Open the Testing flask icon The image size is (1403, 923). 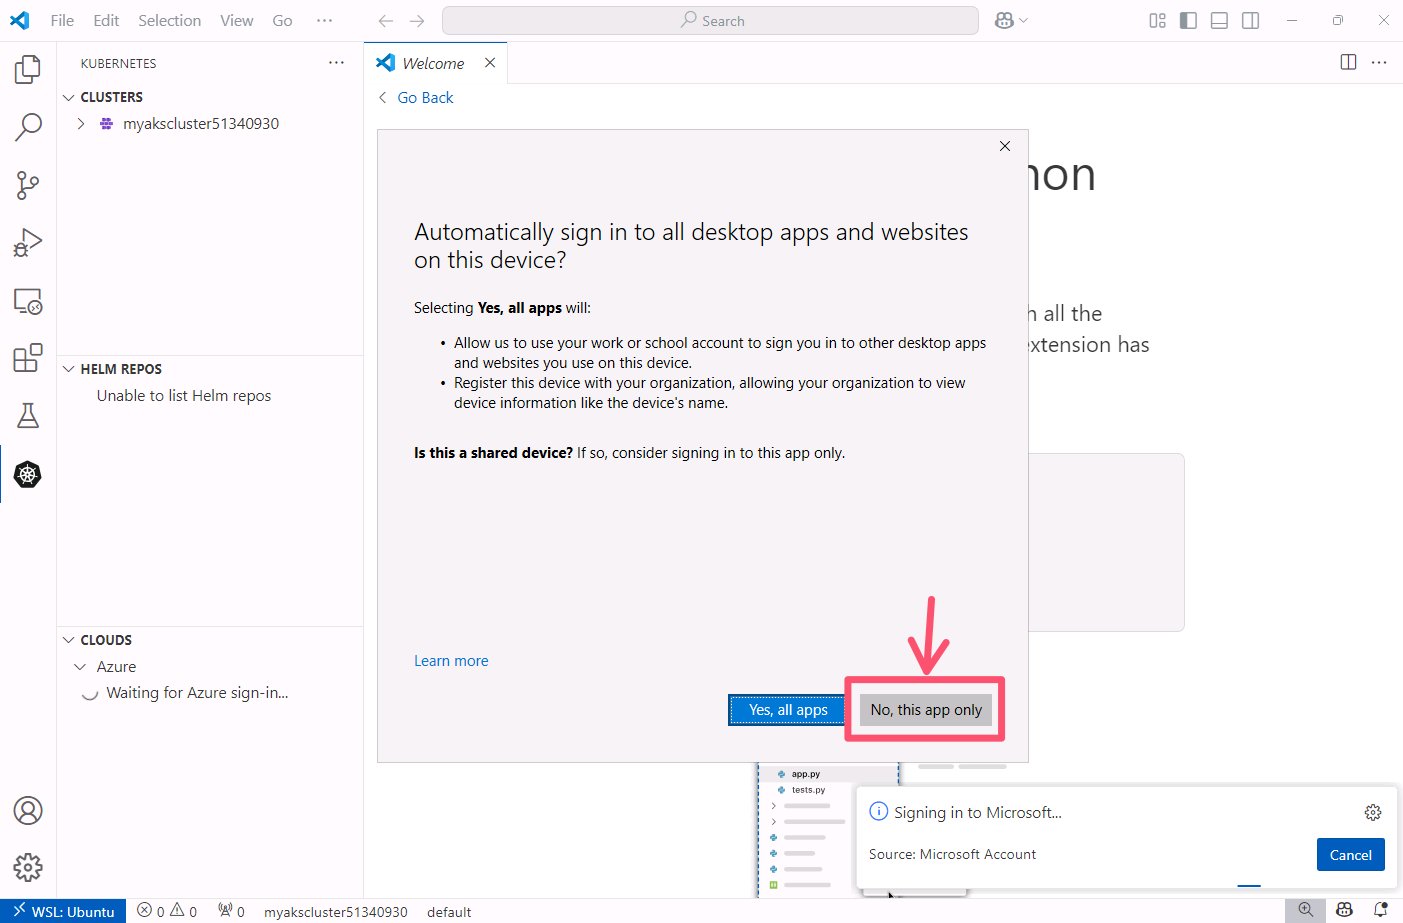(28, 416)
